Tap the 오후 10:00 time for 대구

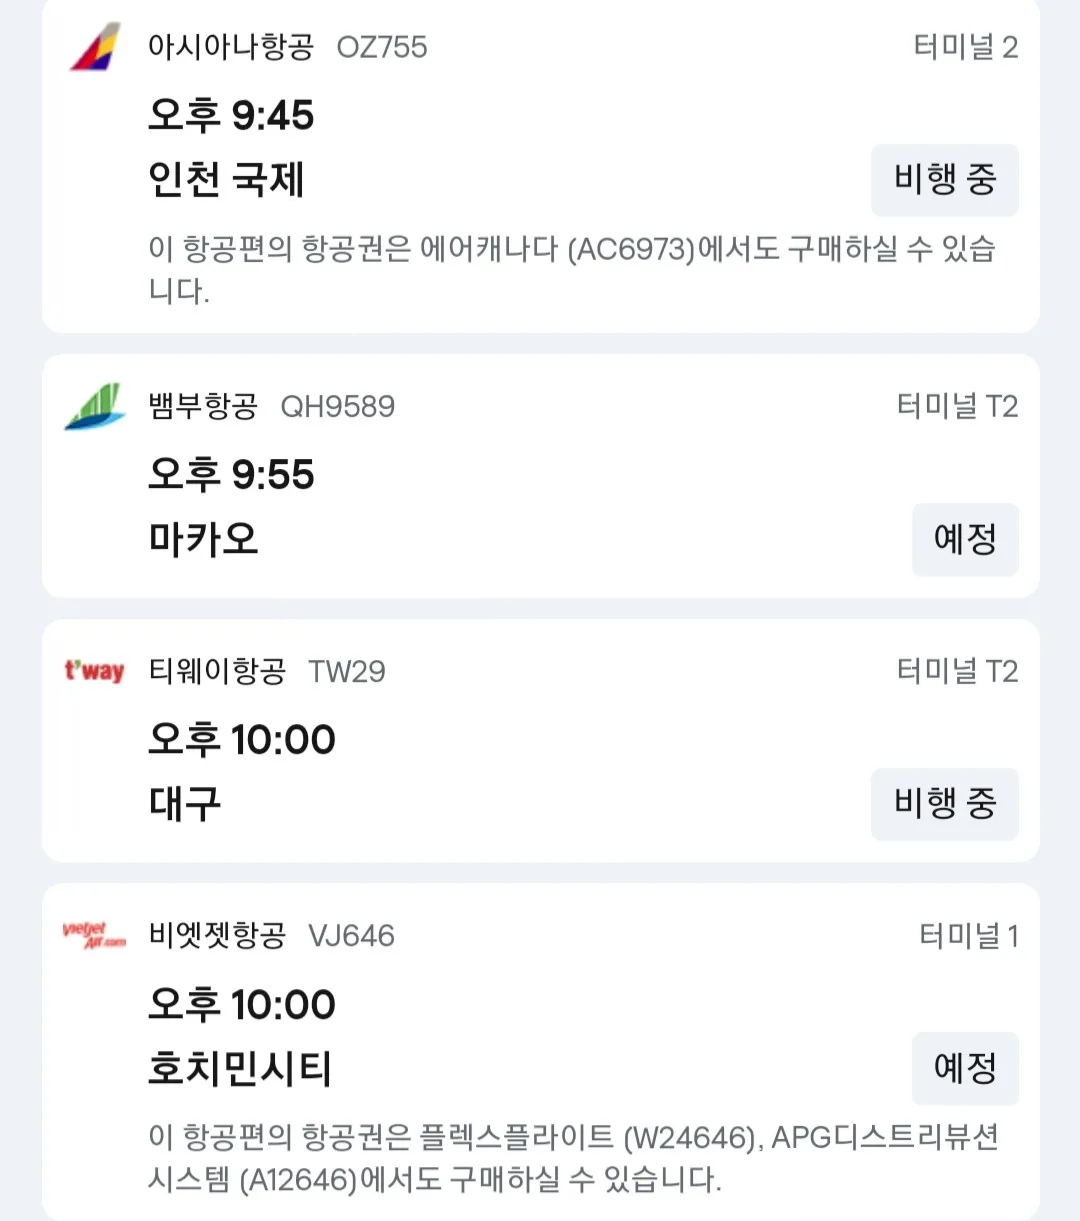tap(242, 740)
